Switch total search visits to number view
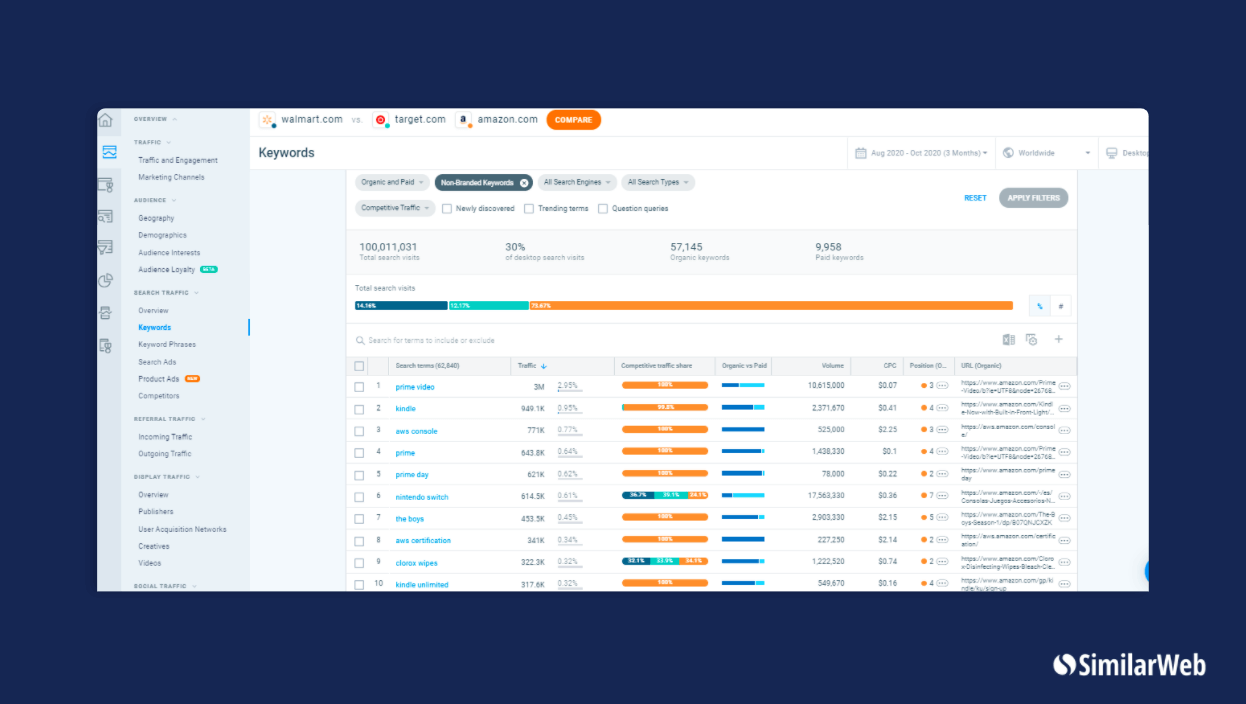Image resolution: width=1246 pixels, height=704 pixels. 1061,306
